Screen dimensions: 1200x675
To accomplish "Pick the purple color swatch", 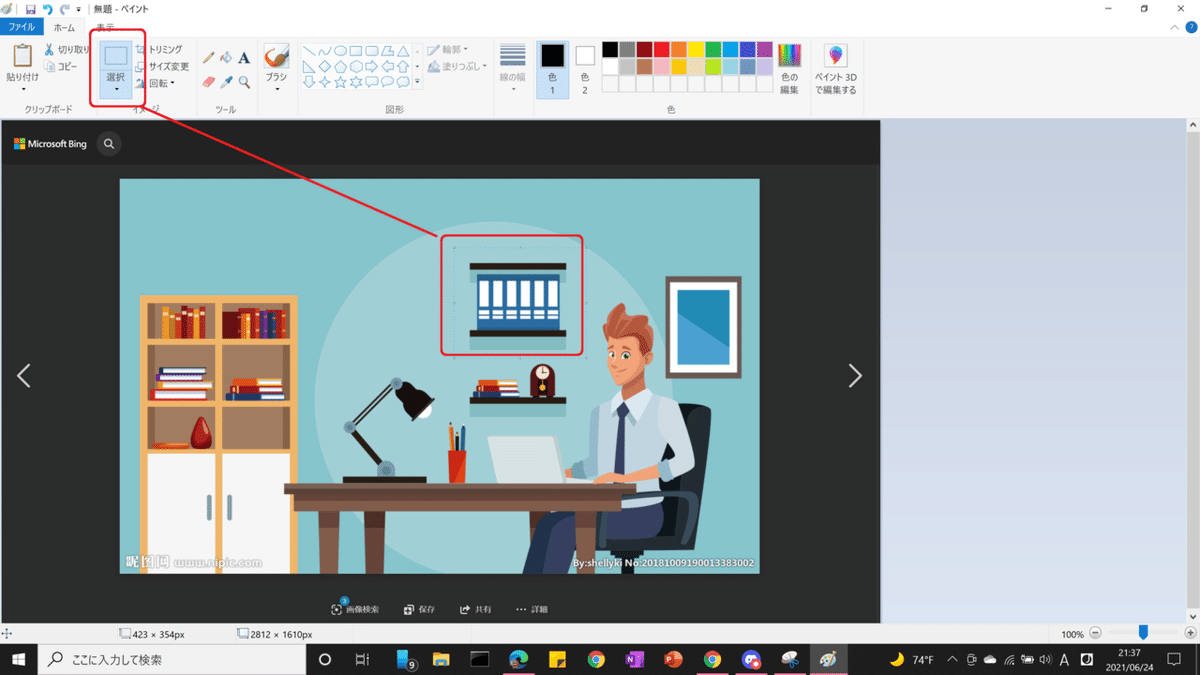I will click(765, 49).
